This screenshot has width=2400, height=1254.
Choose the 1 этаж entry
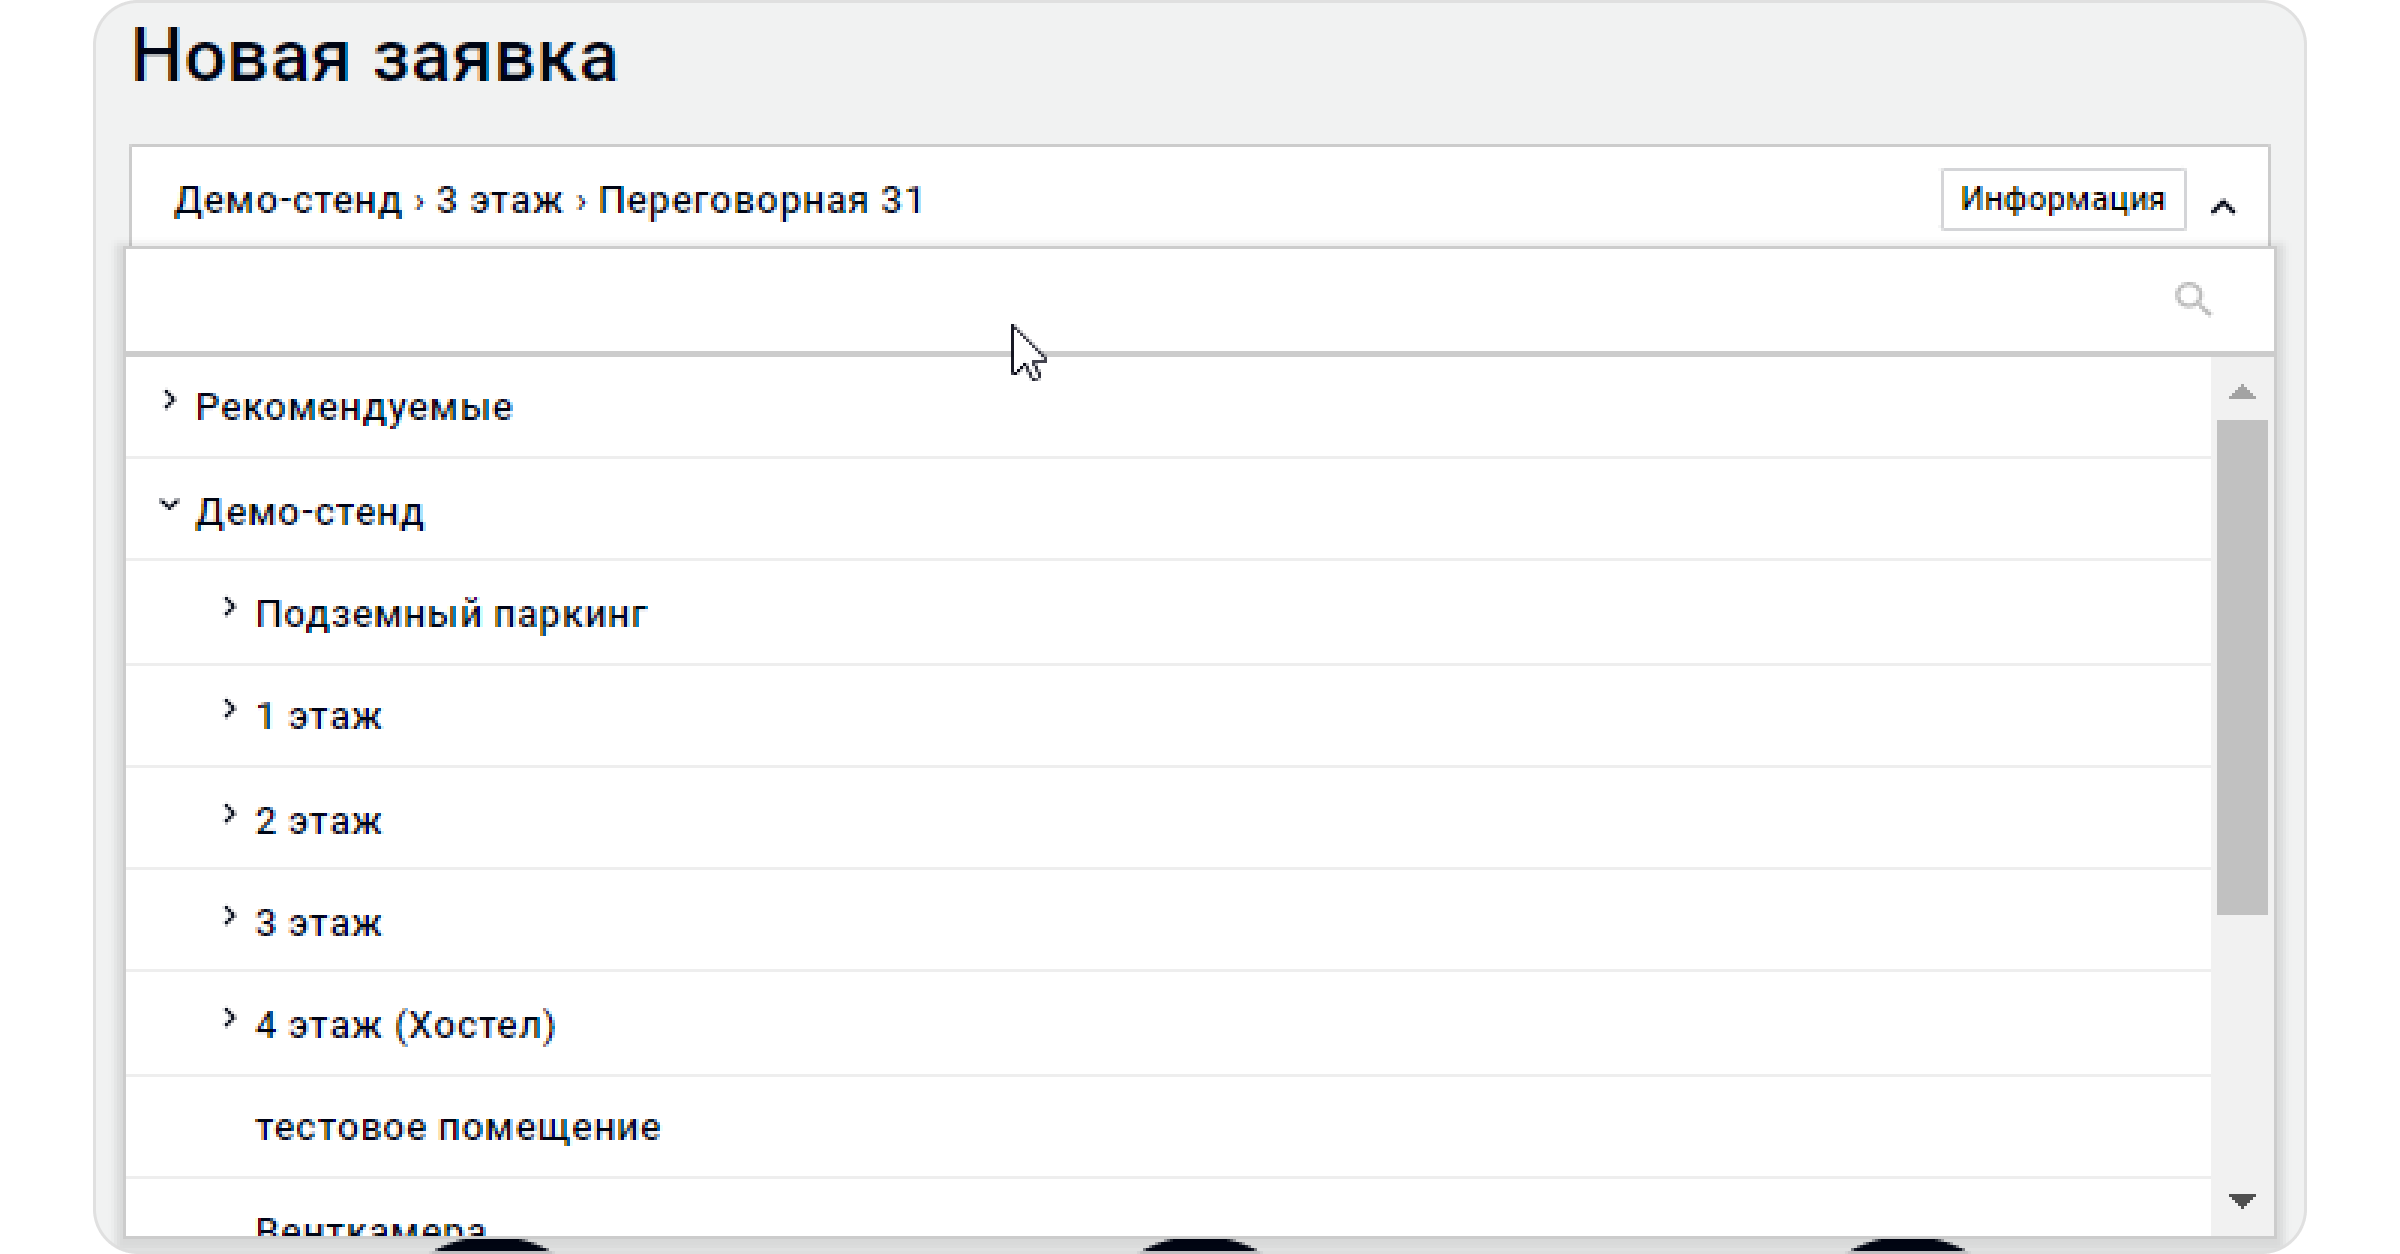pos(319,717)
